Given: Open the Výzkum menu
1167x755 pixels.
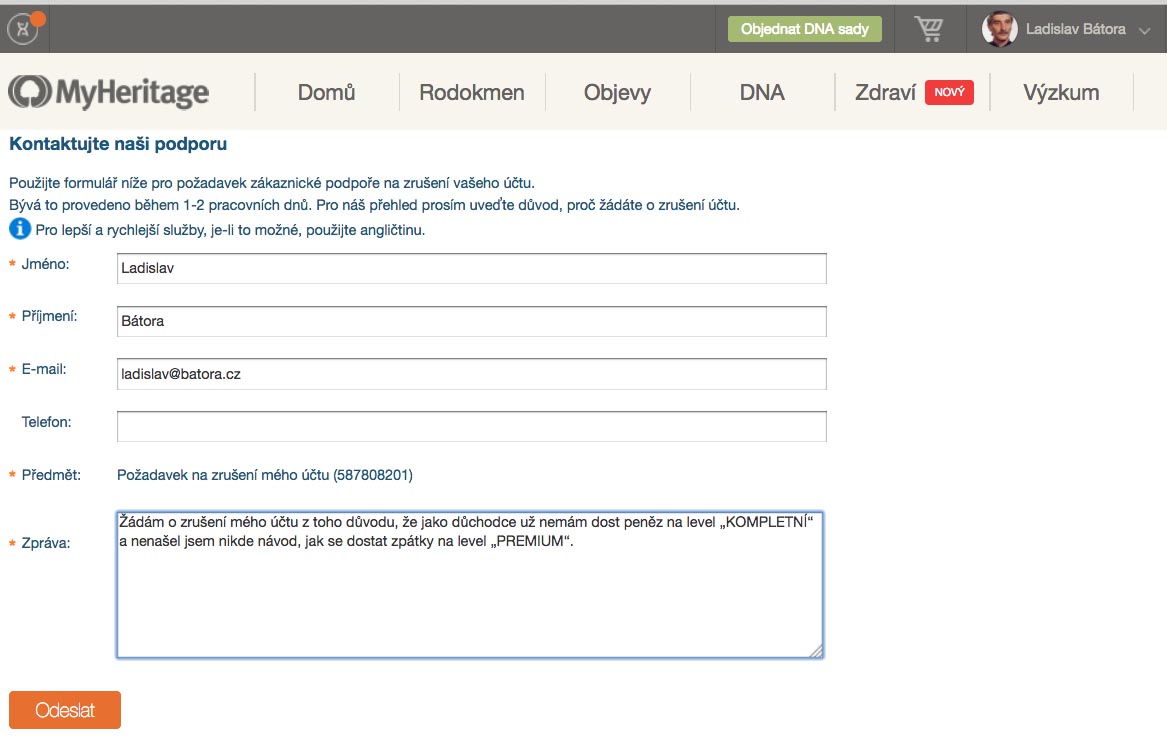Looking at the screenshot, I should click(1061, 92).
